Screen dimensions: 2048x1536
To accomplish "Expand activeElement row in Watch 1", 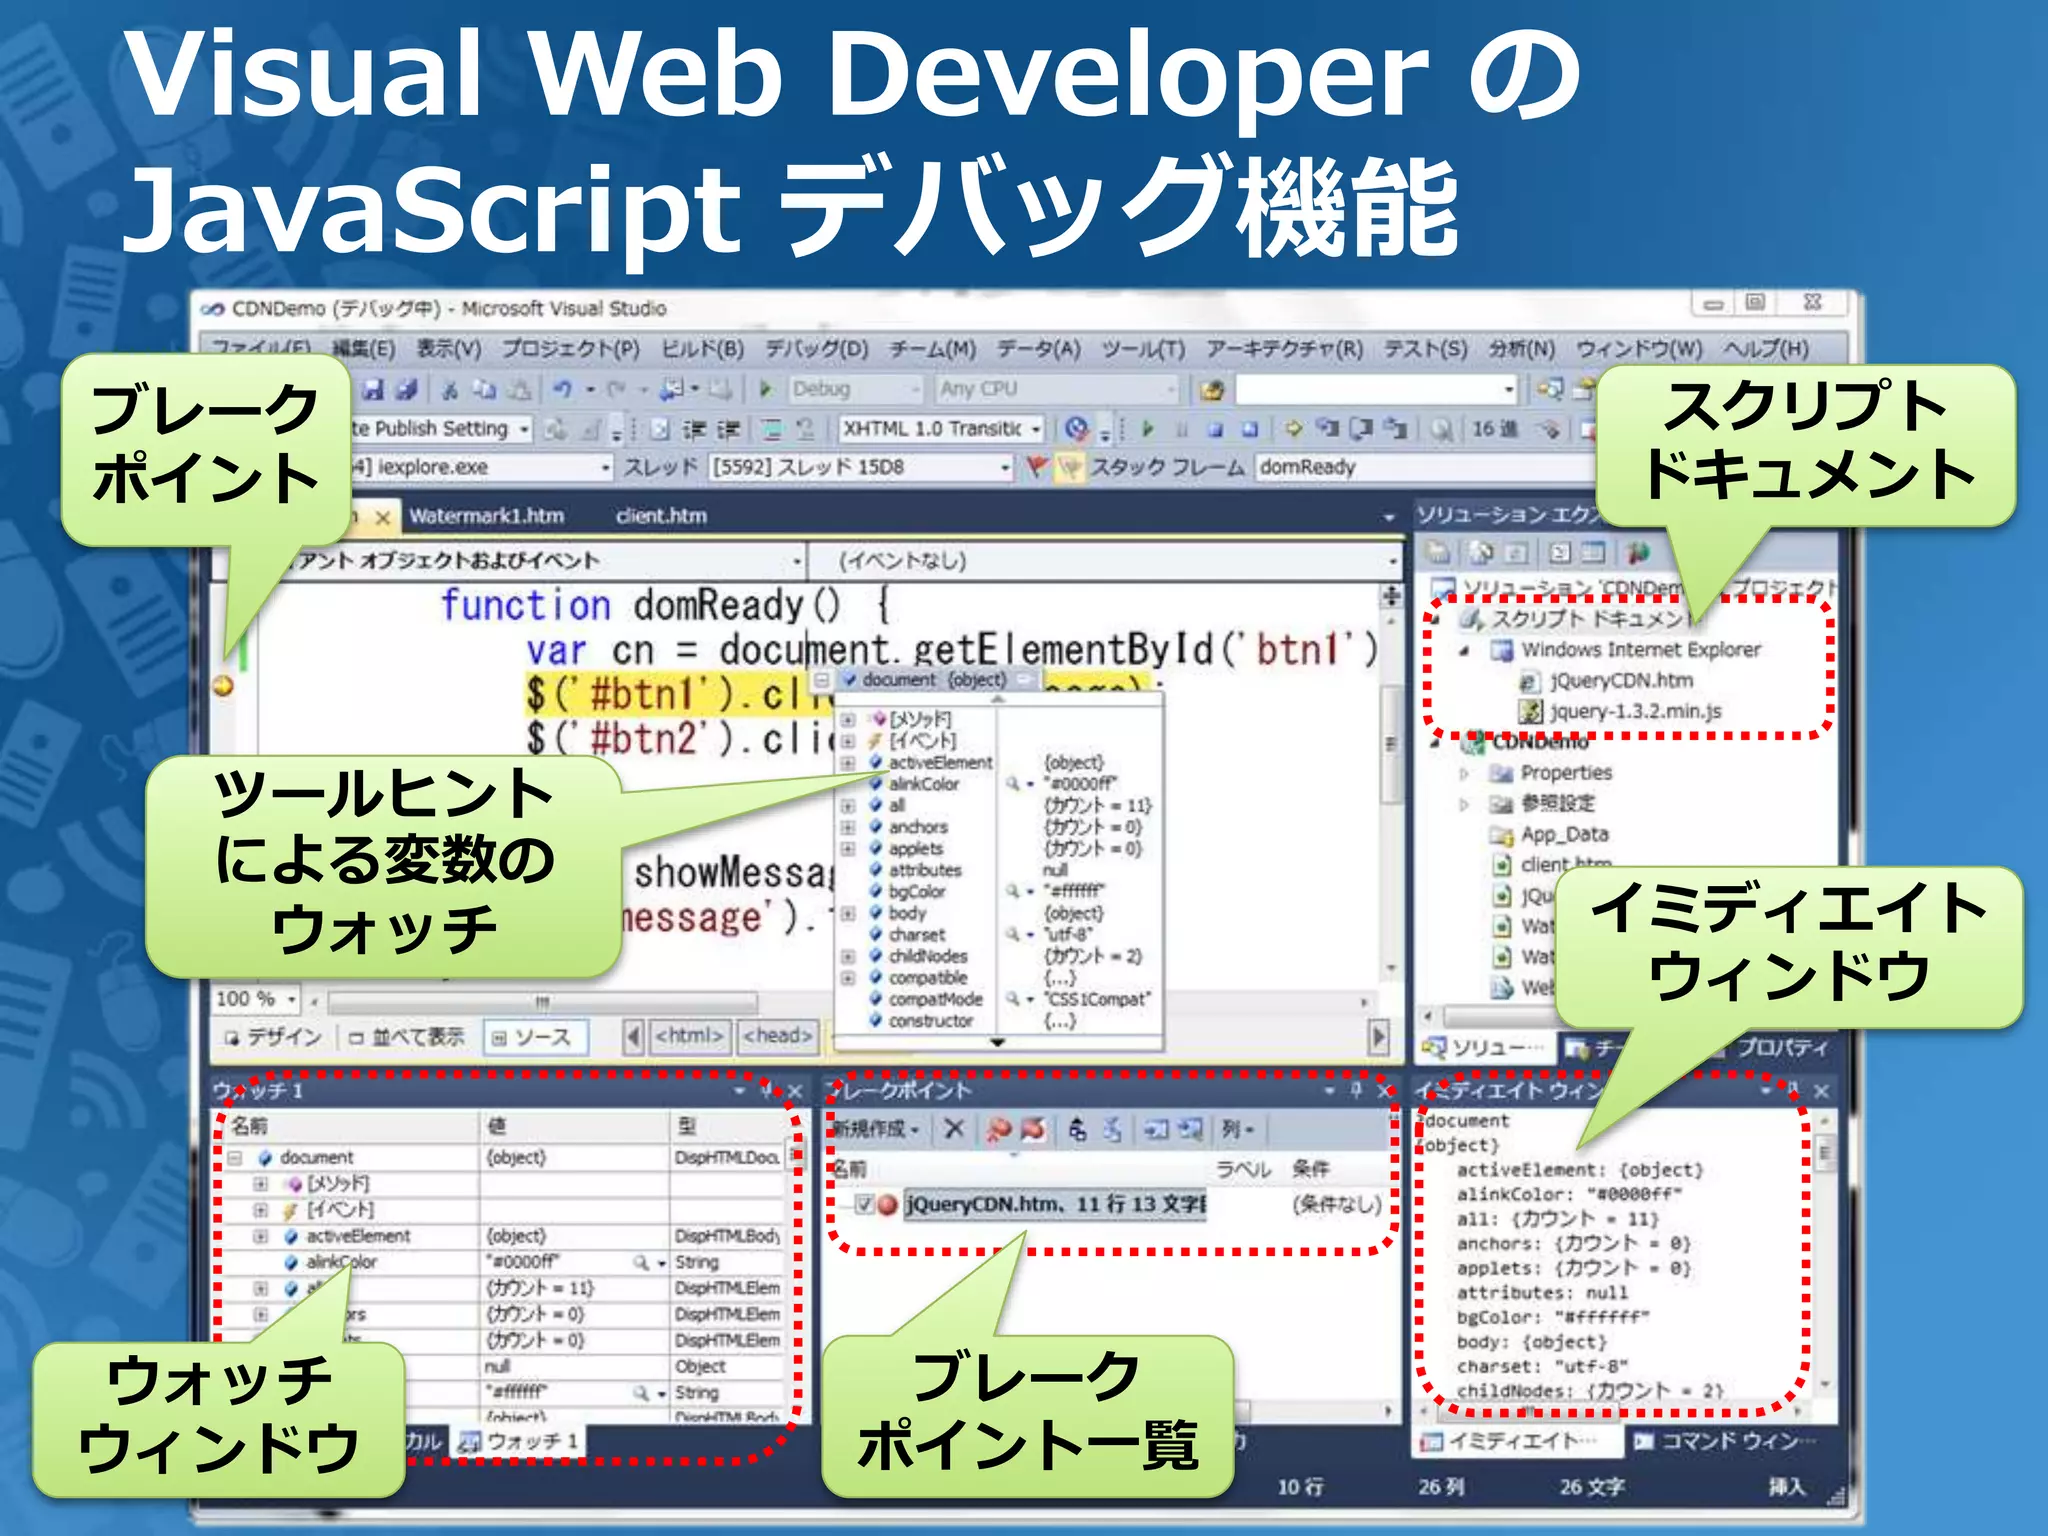I will tap(261, 1236).
